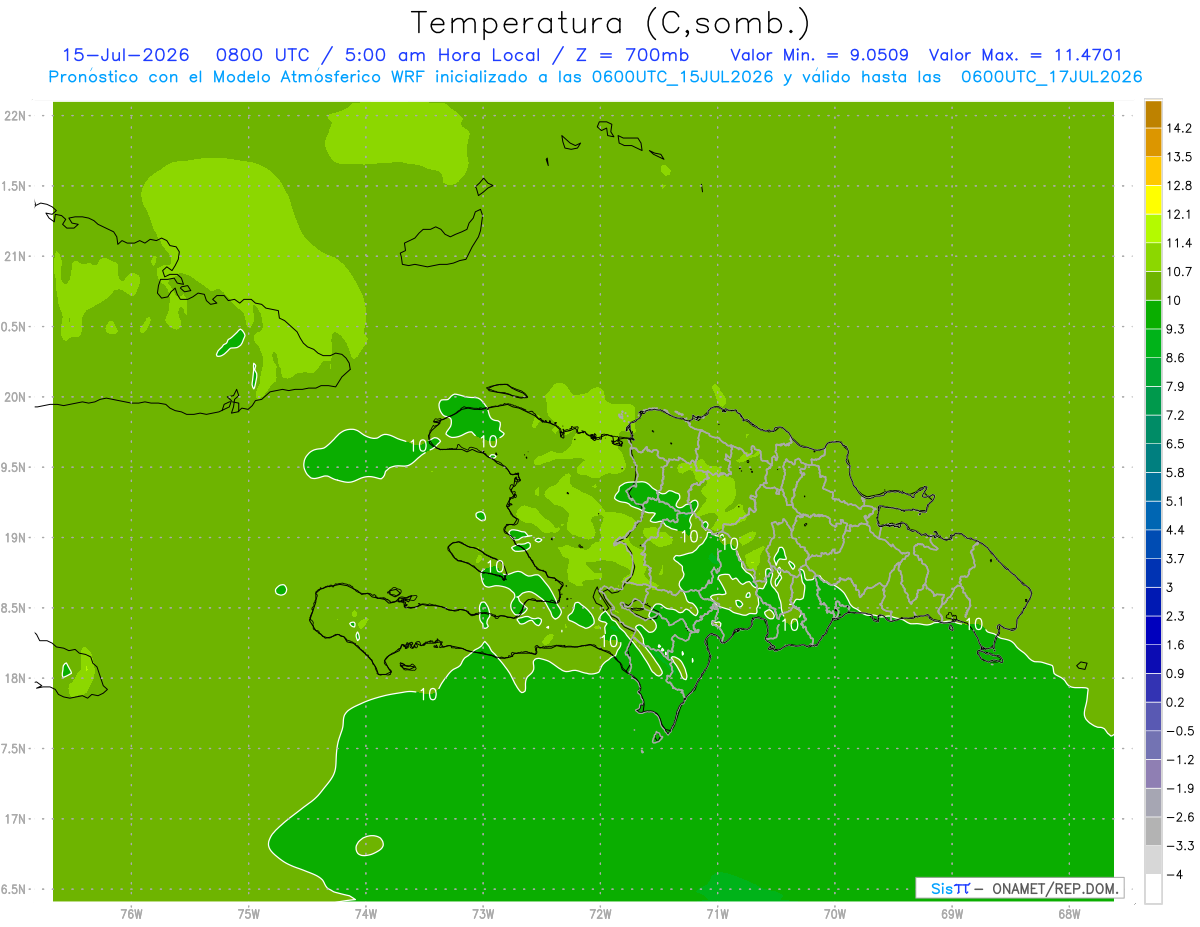Click the "69W" longitude label
The width and height of the screenshot is (1200, 927).
[952, 913]
